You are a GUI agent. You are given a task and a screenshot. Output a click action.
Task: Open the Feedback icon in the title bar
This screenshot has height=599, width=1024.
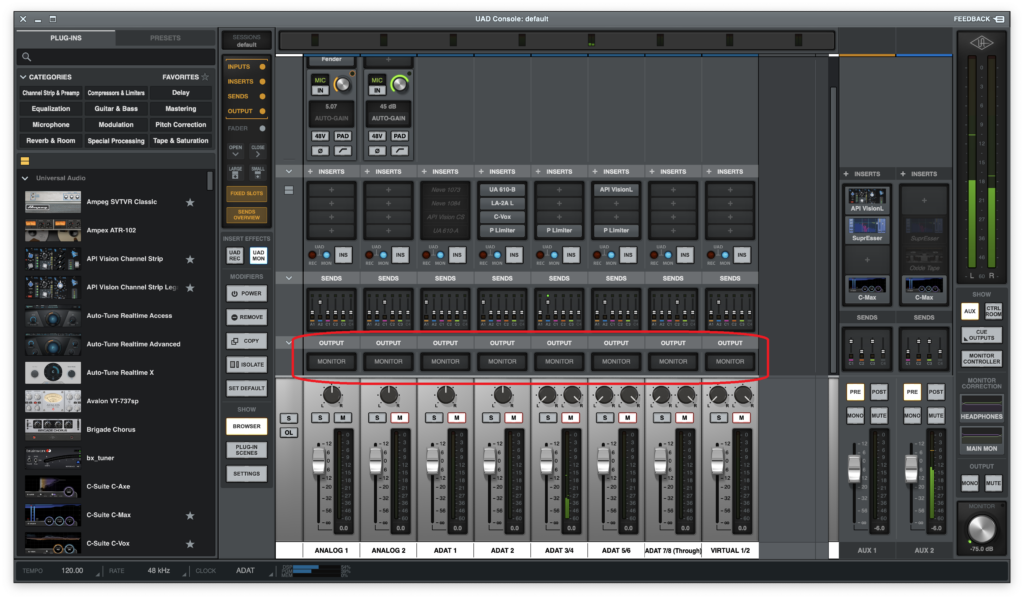[999, 19]
